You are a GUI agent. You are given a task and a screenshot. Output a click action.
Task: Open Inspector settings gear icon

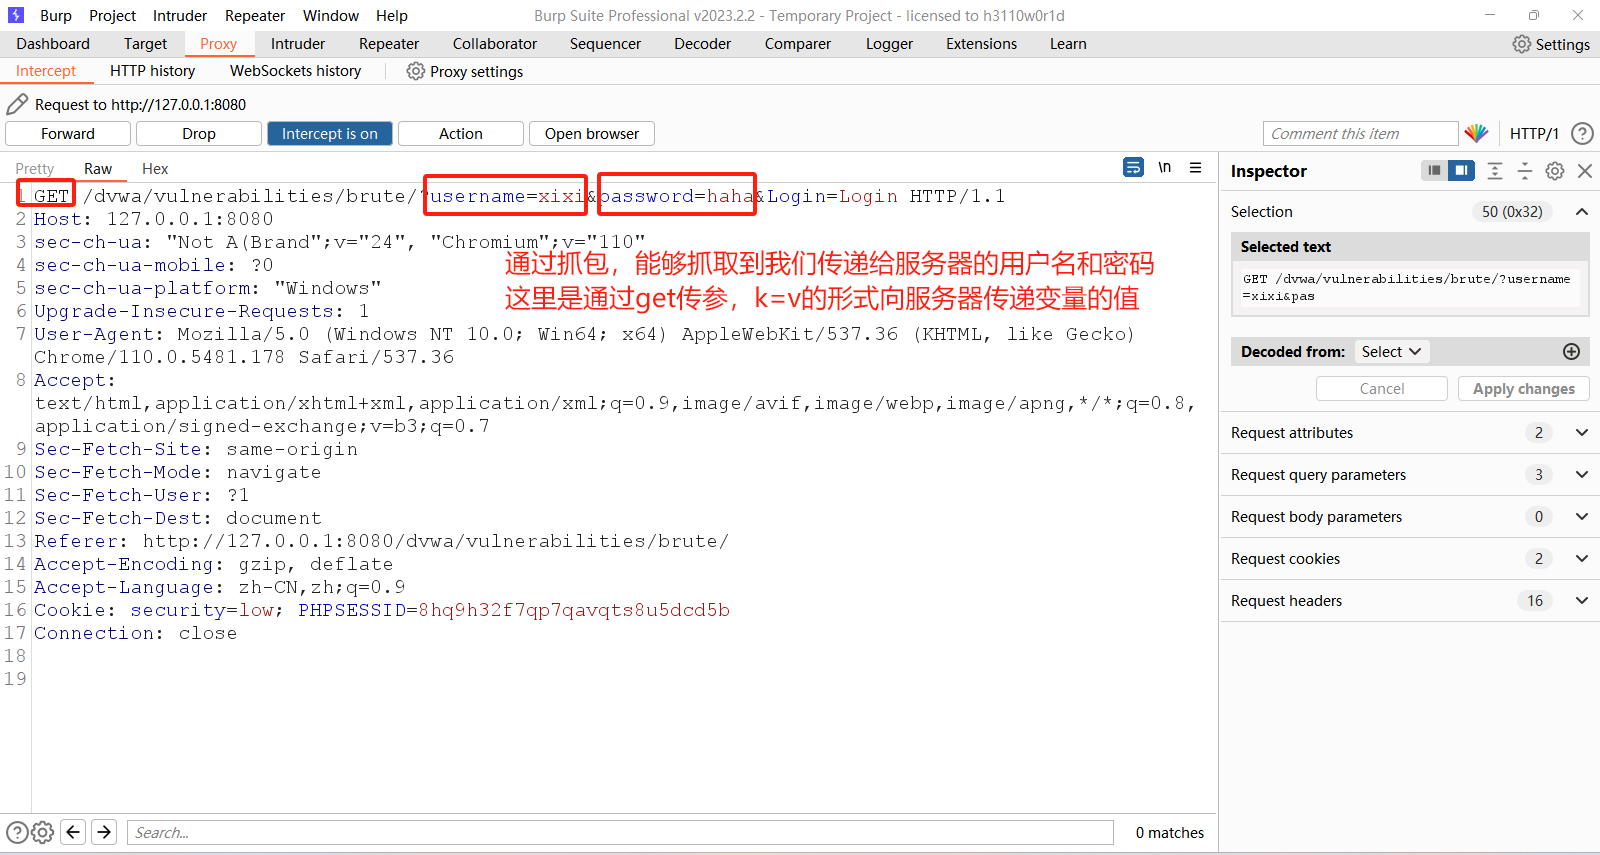click(1555, 171)
